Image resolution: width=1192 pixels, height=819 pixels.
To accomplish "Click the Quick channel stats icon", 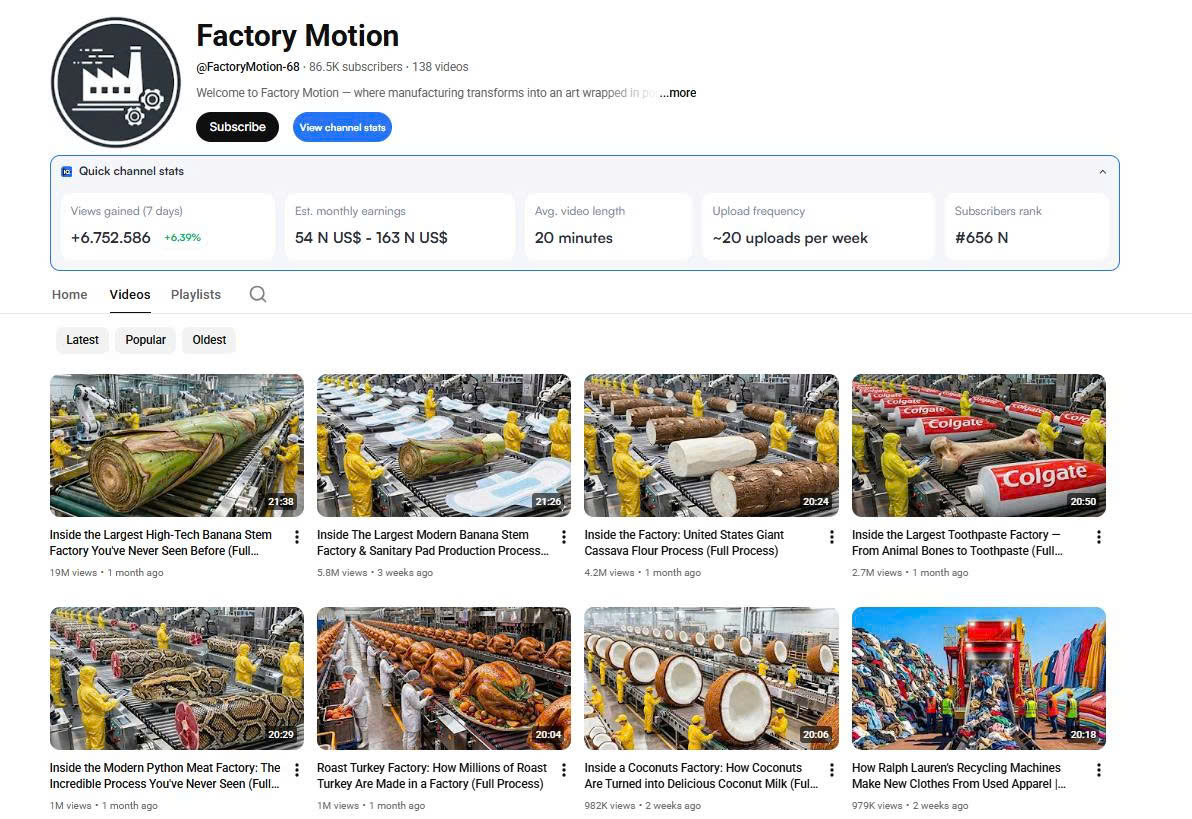I will [x=67, y=171].
